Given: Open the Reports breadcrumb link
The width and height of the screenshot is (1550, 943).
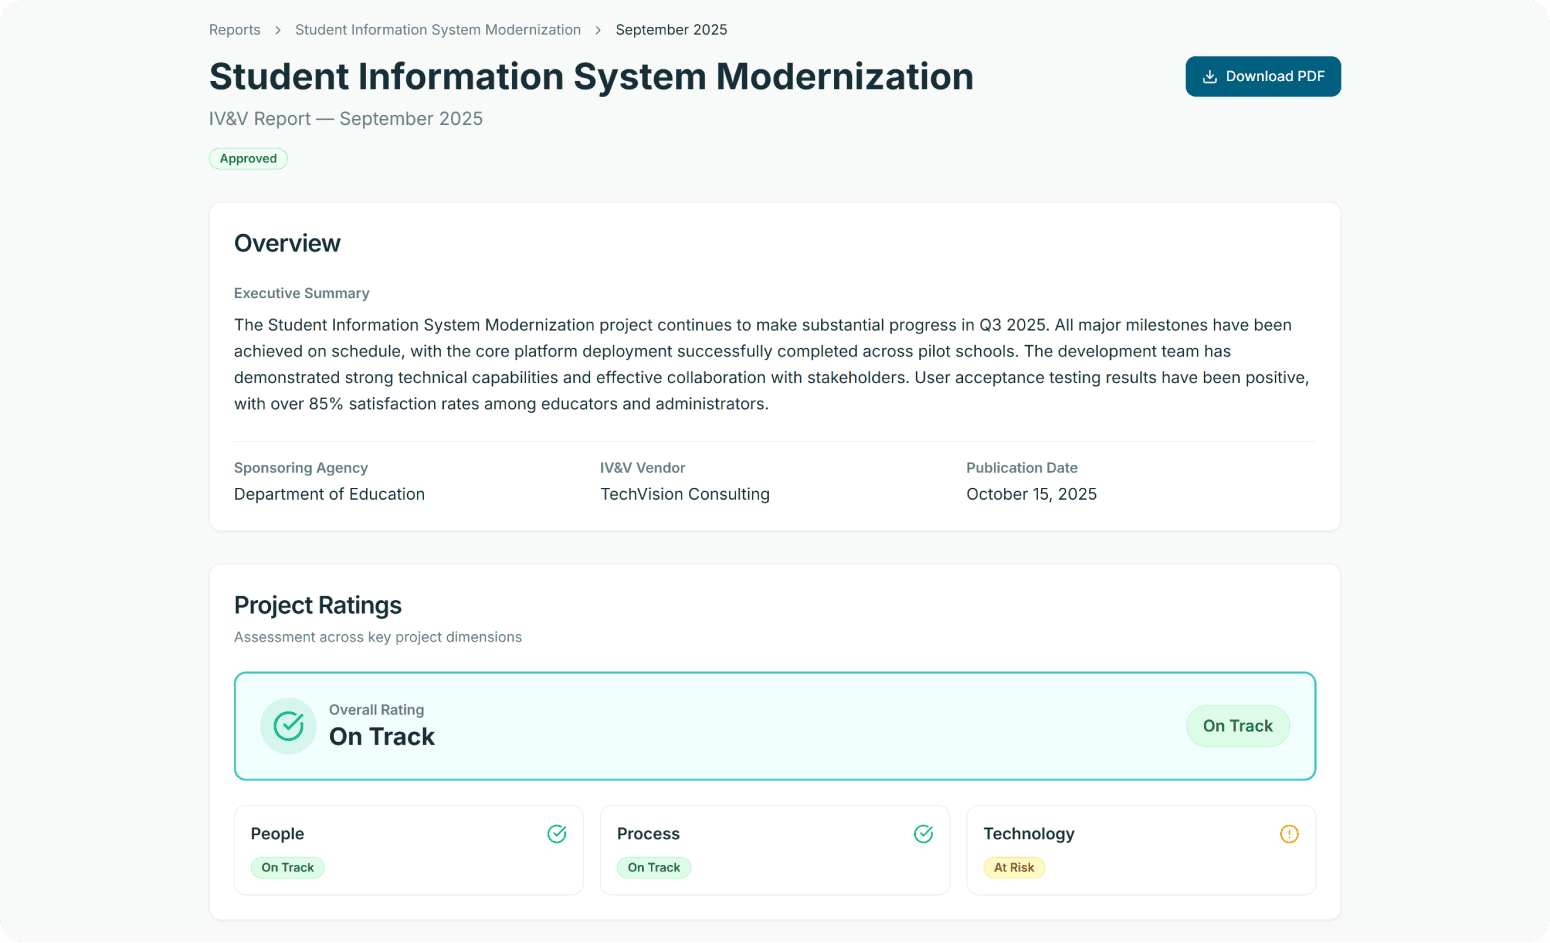Looking at the screenshot, I should point(234,29).
